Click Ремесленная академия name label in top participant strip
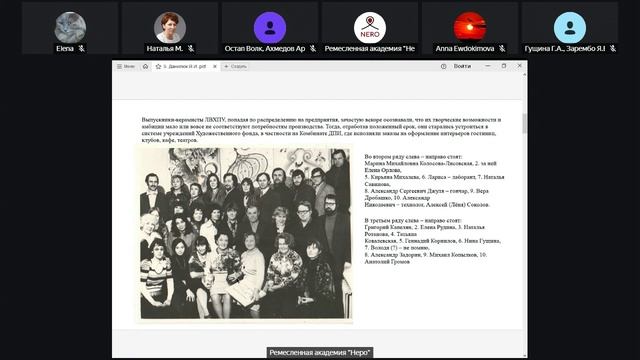This screenshot has width=640, height=360. [x=370, y=49]
